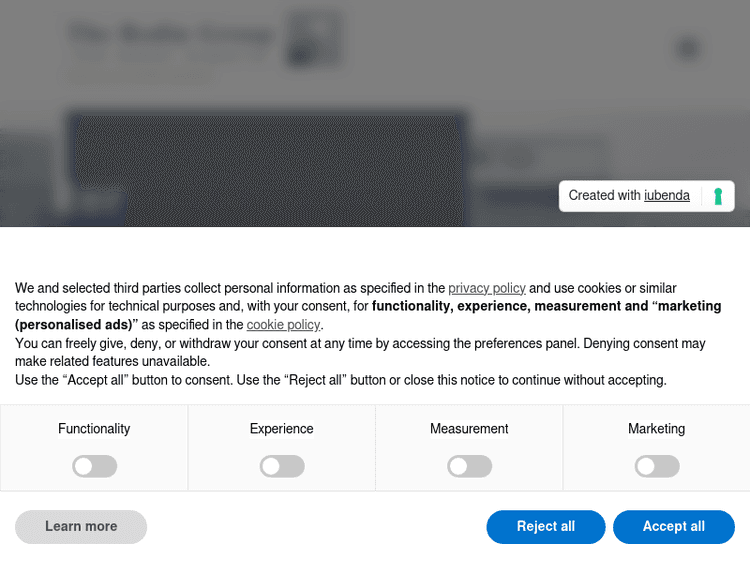Screen dimensions: 750x563
Task: Reject all cookies
Action: point(546,527)
